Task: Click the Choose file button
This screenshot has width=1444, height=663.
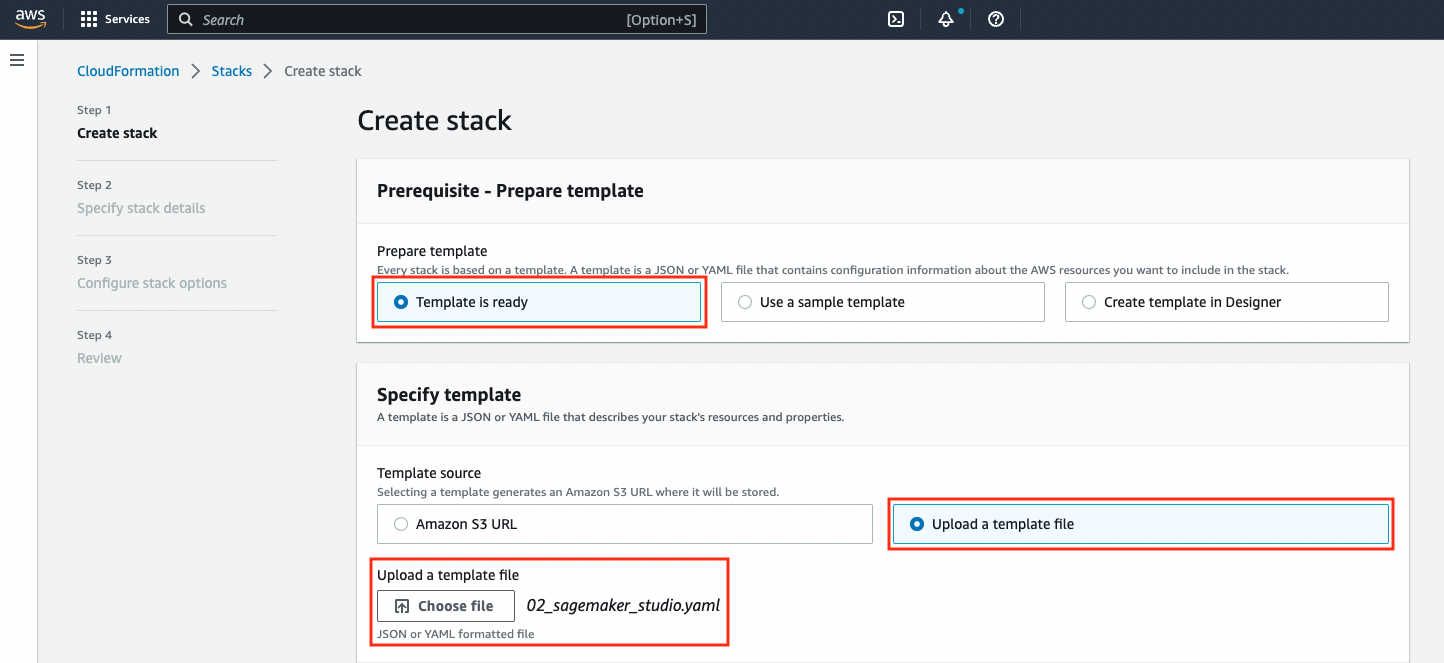Action: pos(446,606)
